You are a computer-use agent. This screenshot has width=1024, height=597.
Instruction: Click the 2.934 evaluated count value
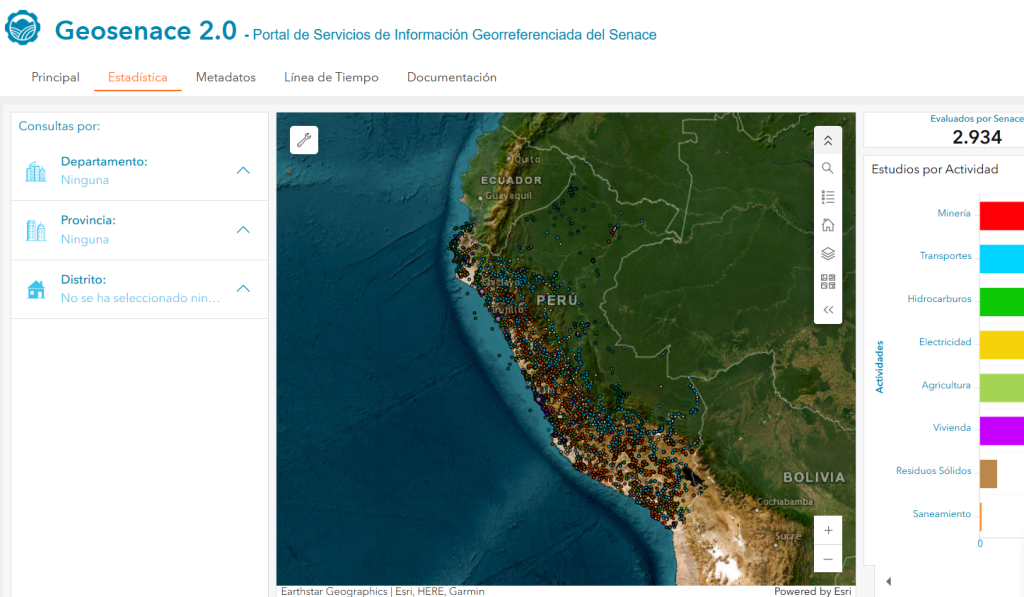point(976,137)
